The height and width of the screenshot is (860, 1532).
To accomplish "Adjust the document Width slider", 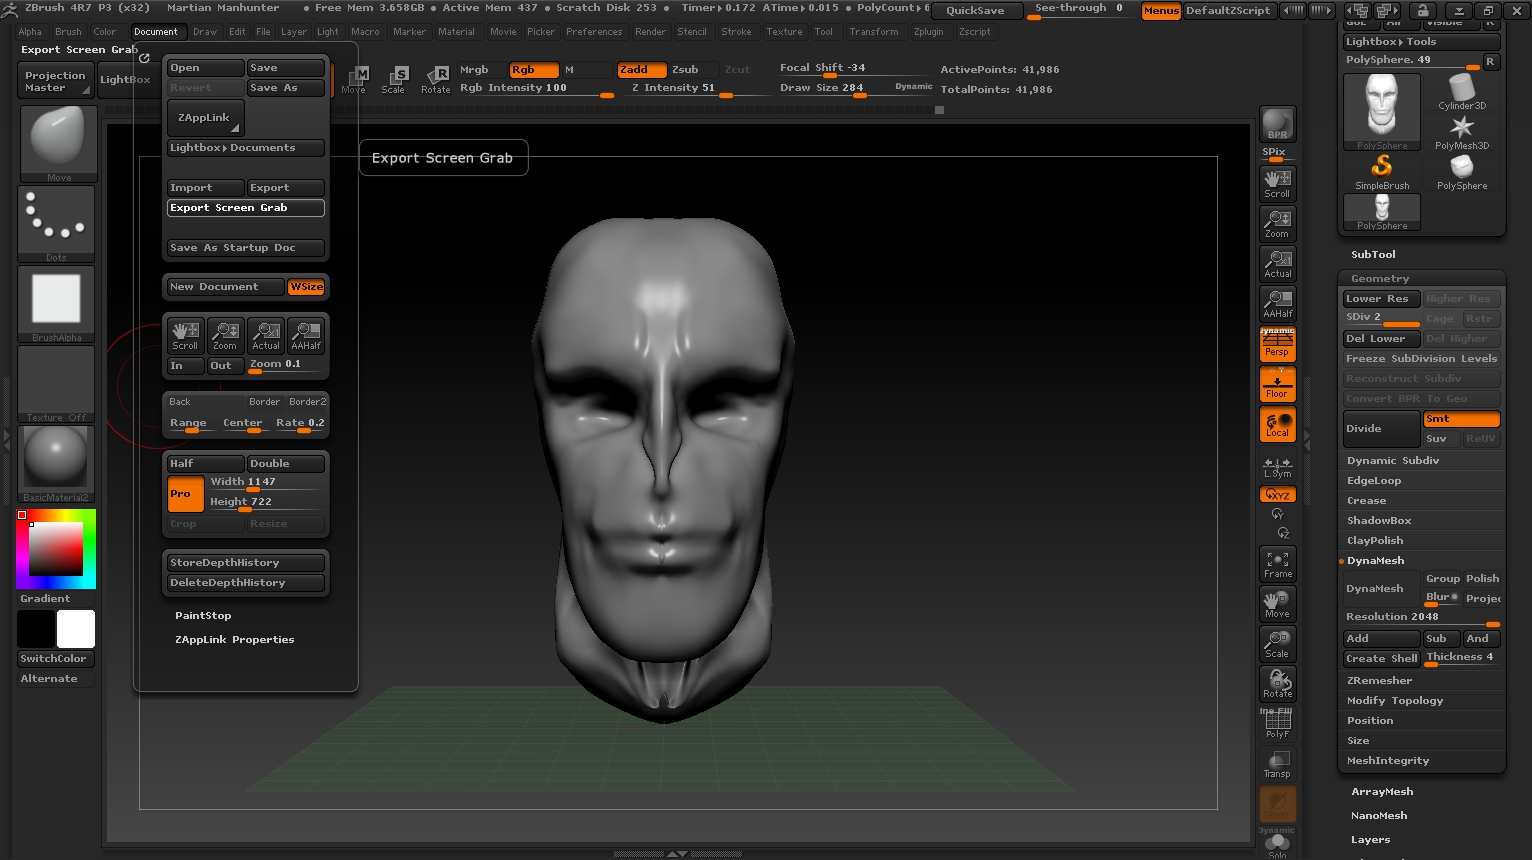I will pos(265,483).
